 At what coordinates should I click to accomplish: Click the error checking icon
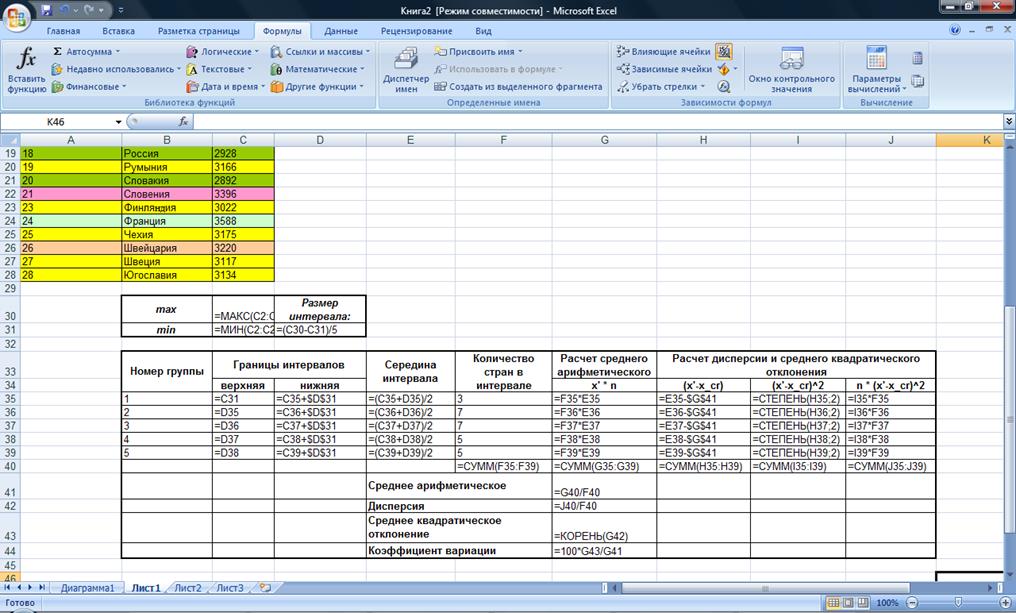tap(724, 69)
